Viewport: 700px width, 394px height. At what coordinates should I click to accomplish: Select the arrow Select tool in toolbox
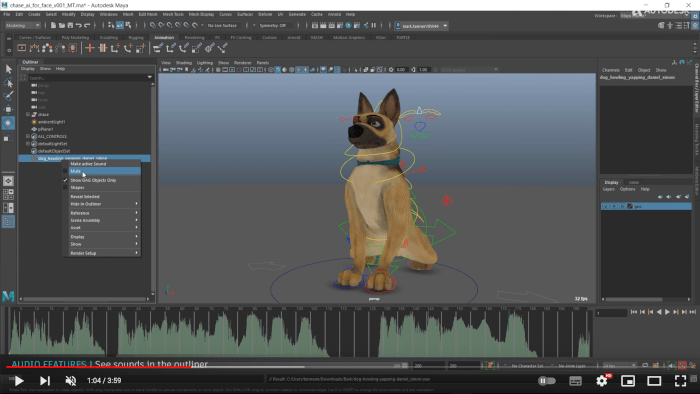click(x=8, y=69)
